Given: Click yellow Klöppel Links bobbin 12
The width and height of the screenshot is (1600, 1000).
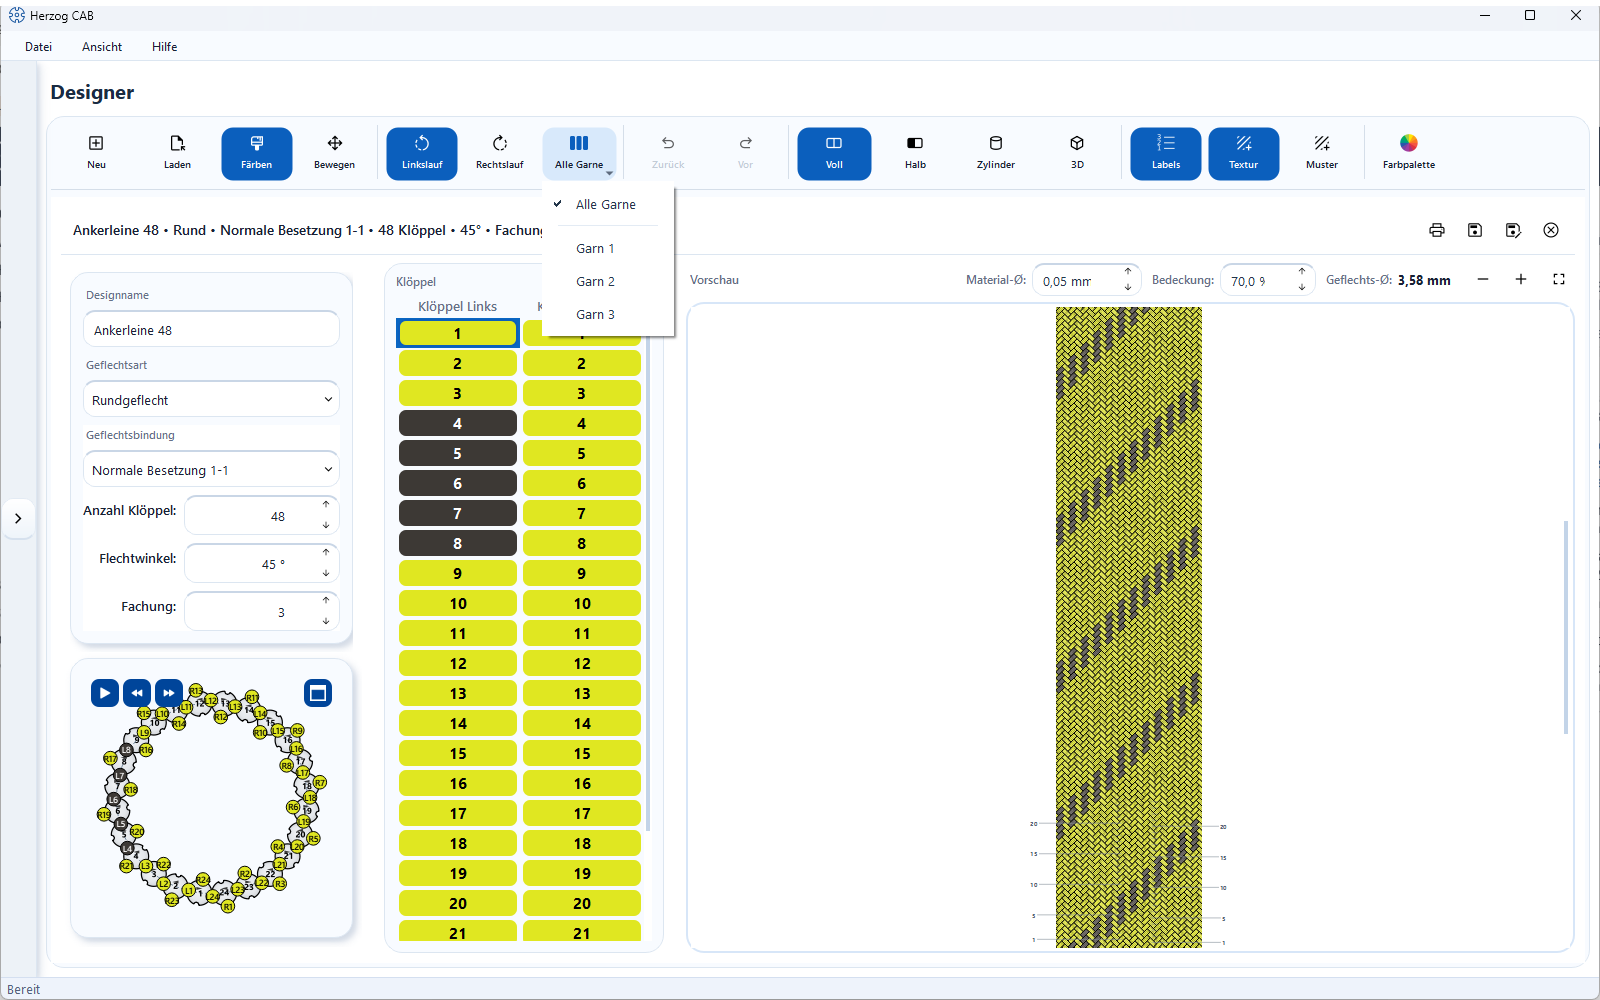Looking at the screenshot, I should click(458, 663).
